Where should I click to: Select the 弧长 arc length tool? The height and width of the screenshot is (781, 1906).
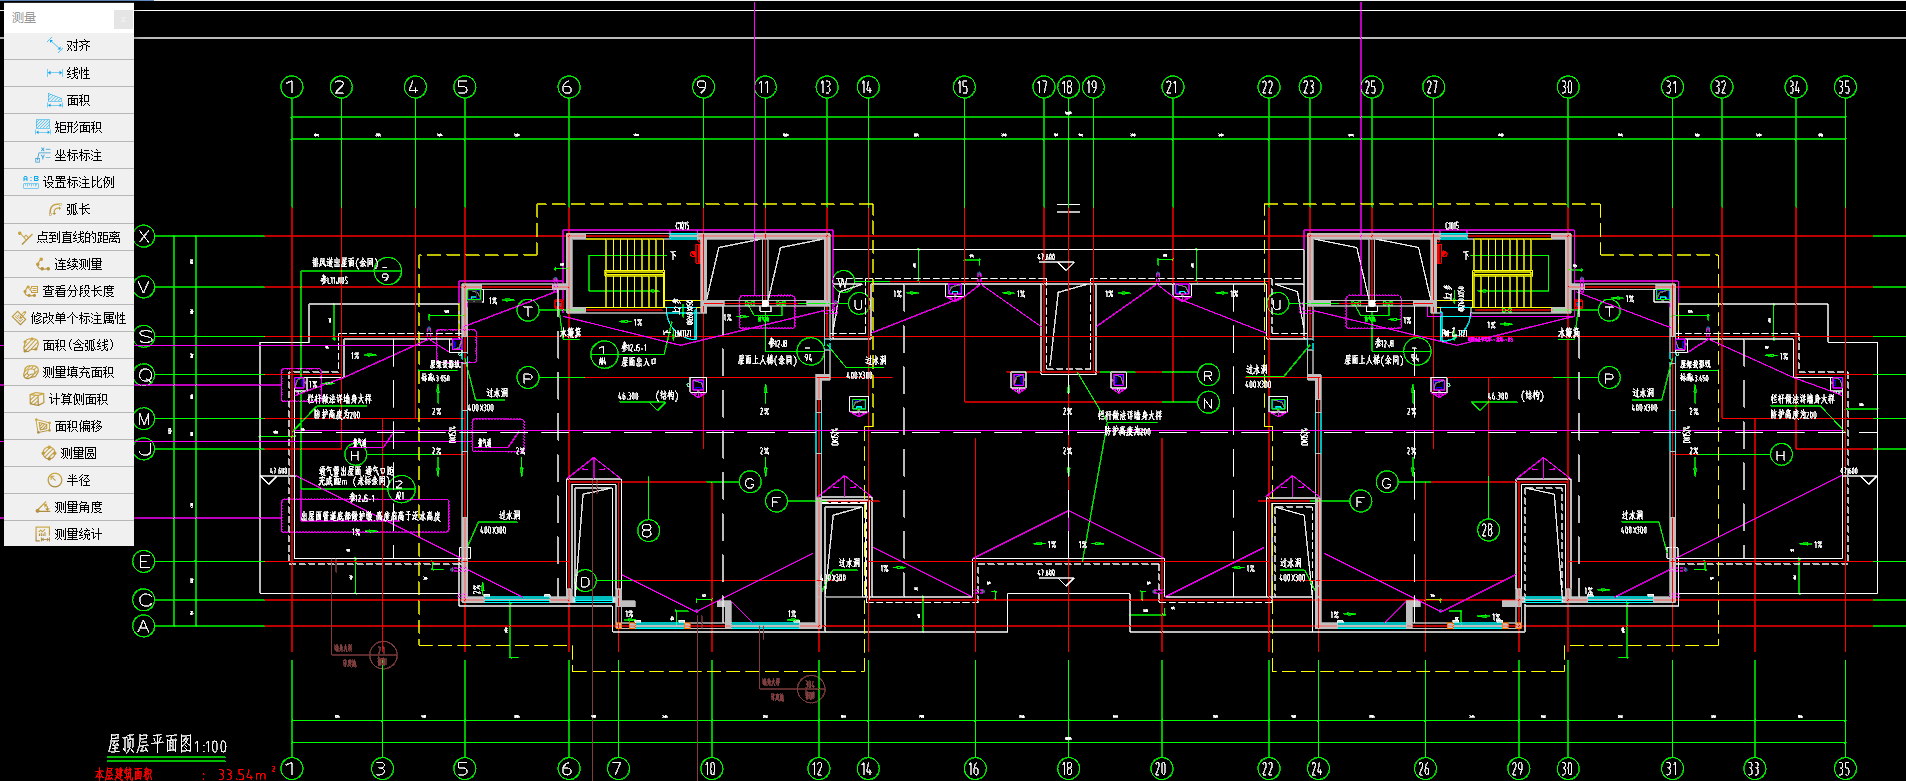click(69, 209)
